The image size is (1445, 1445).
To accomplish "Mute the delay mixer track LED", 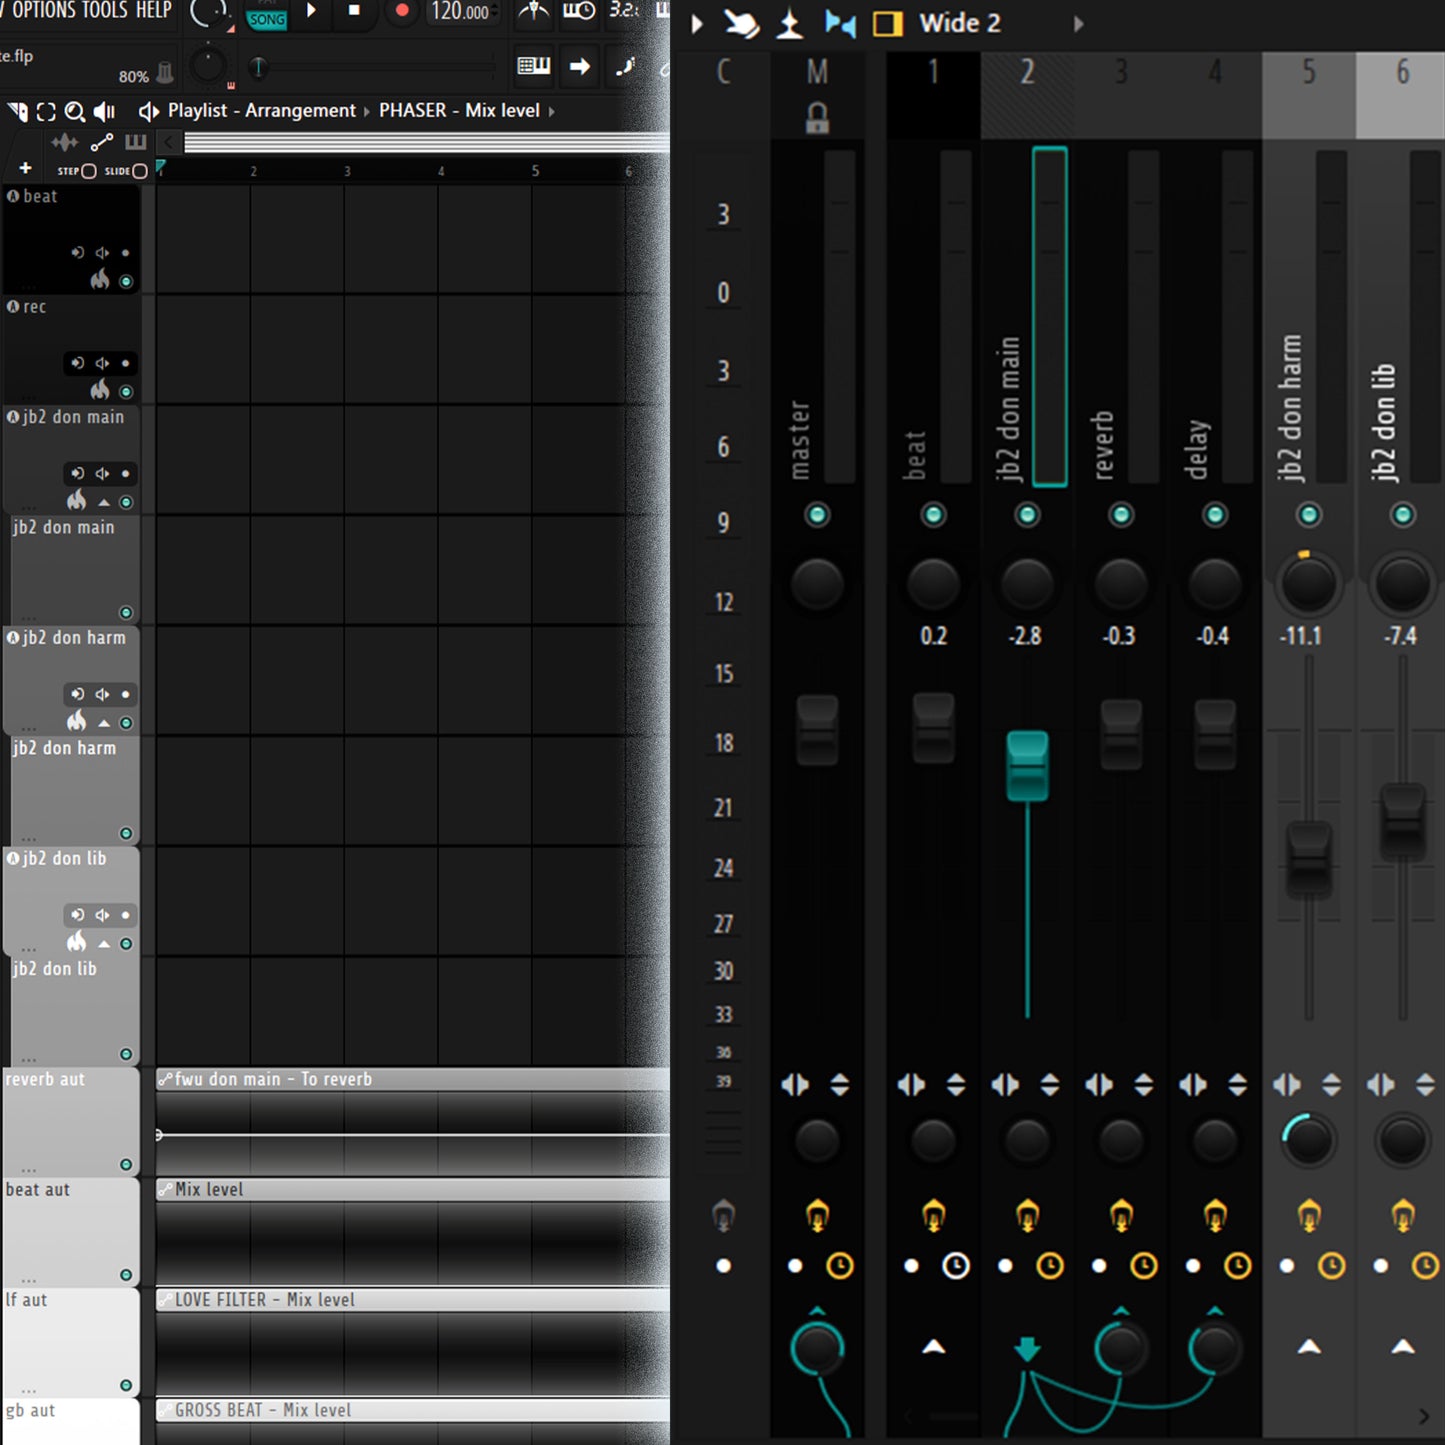I will [1215, 515].
